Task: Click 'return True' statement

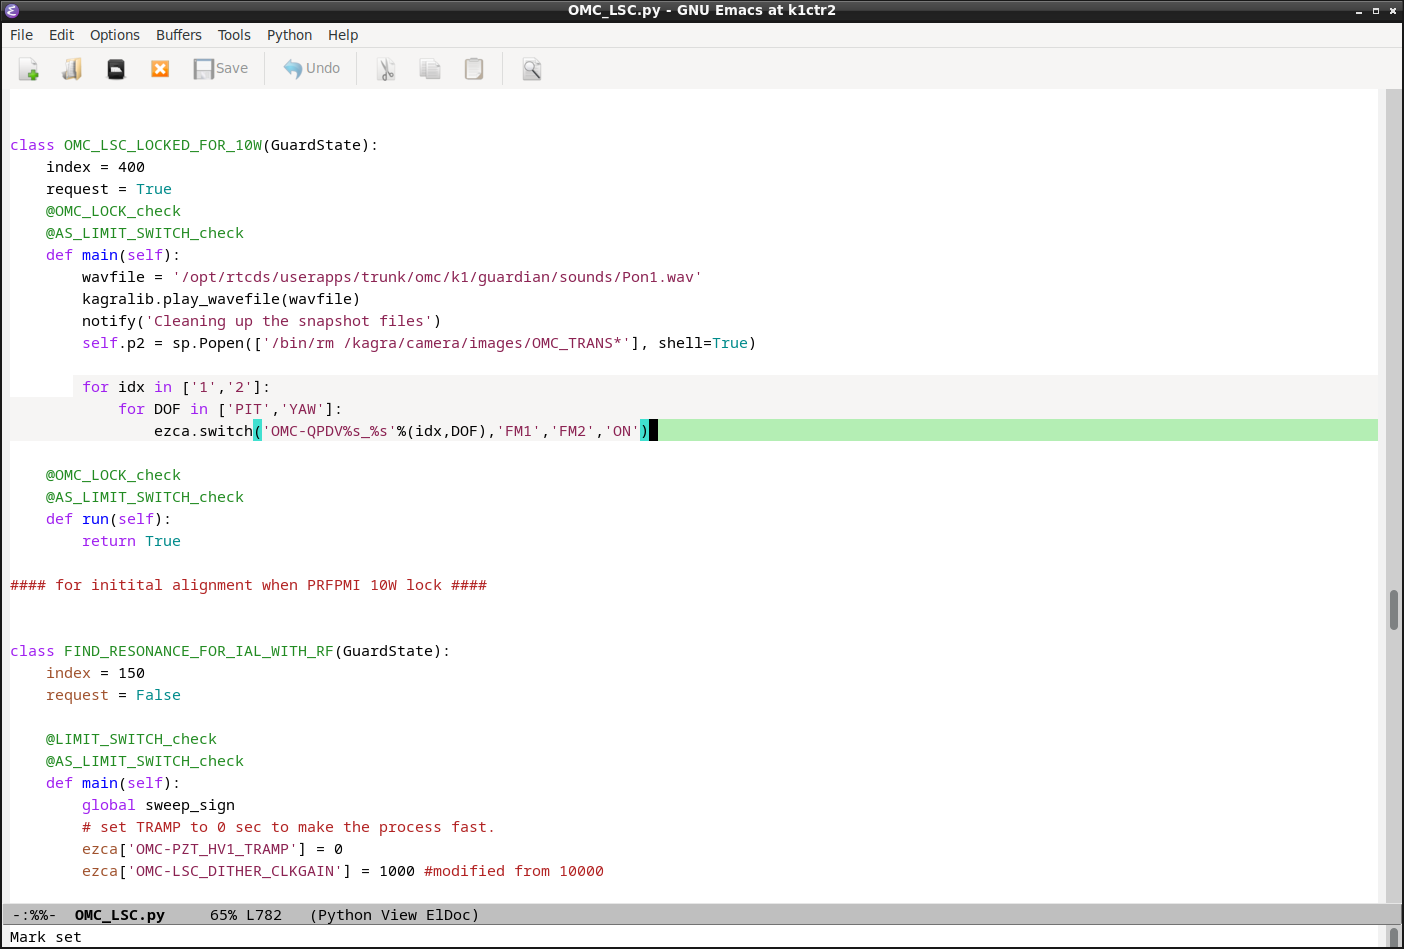Action: 131,541
